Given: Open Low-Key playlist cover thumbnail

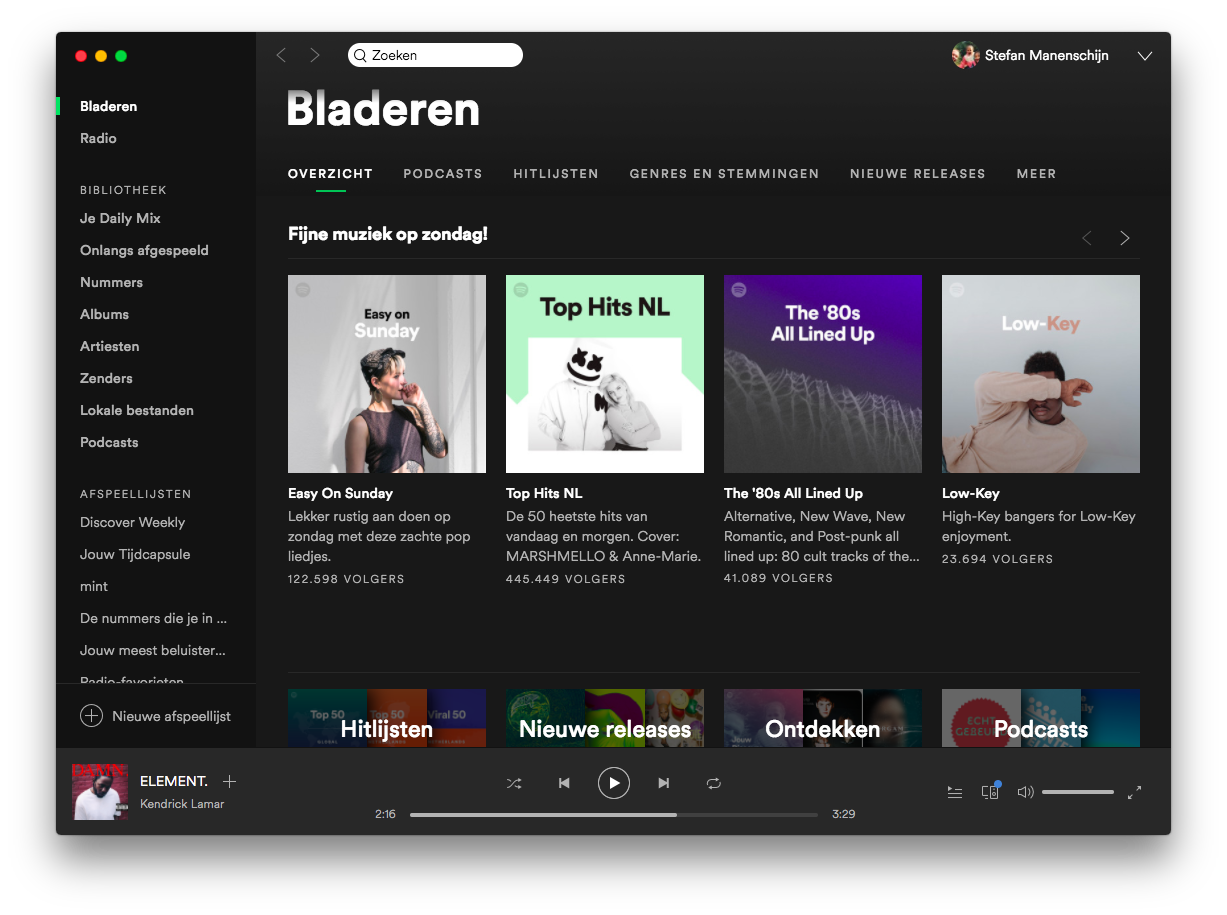Looking at the screenshot, I should coord(1041,374).
